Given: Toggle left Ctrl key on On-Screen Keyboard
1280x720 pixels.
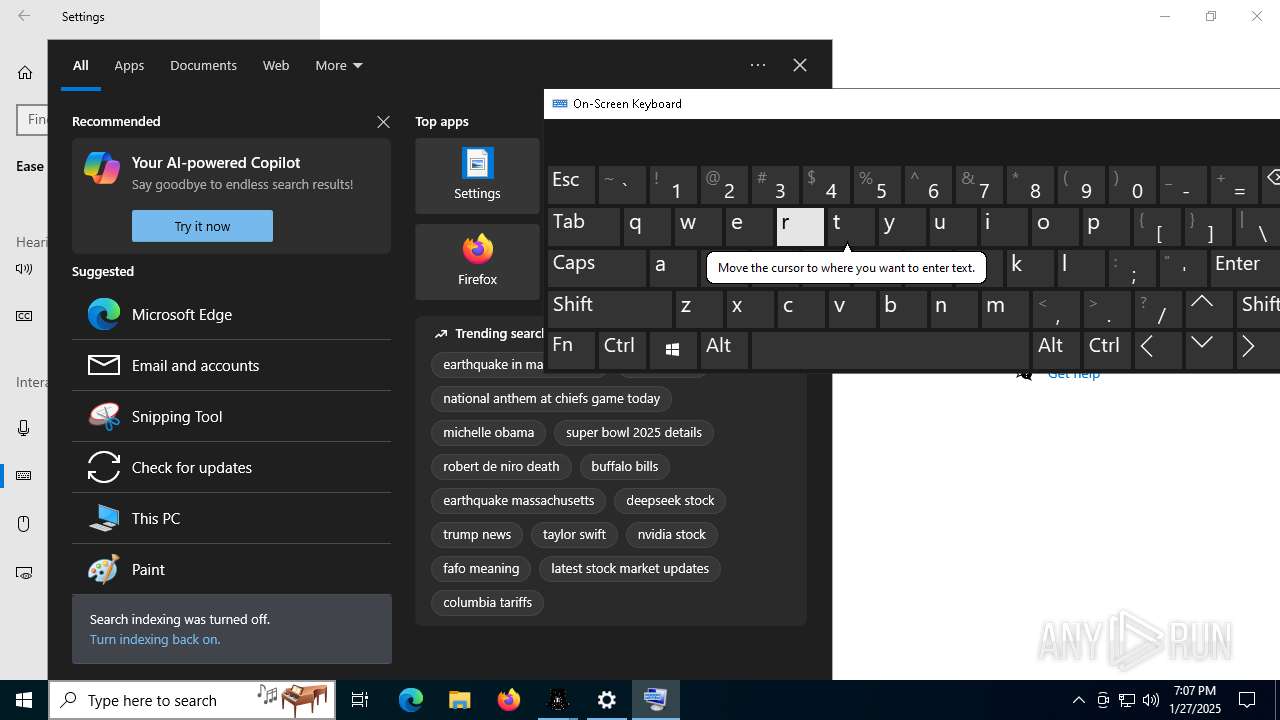Looking at the screenshot, I should click(622, 350).
